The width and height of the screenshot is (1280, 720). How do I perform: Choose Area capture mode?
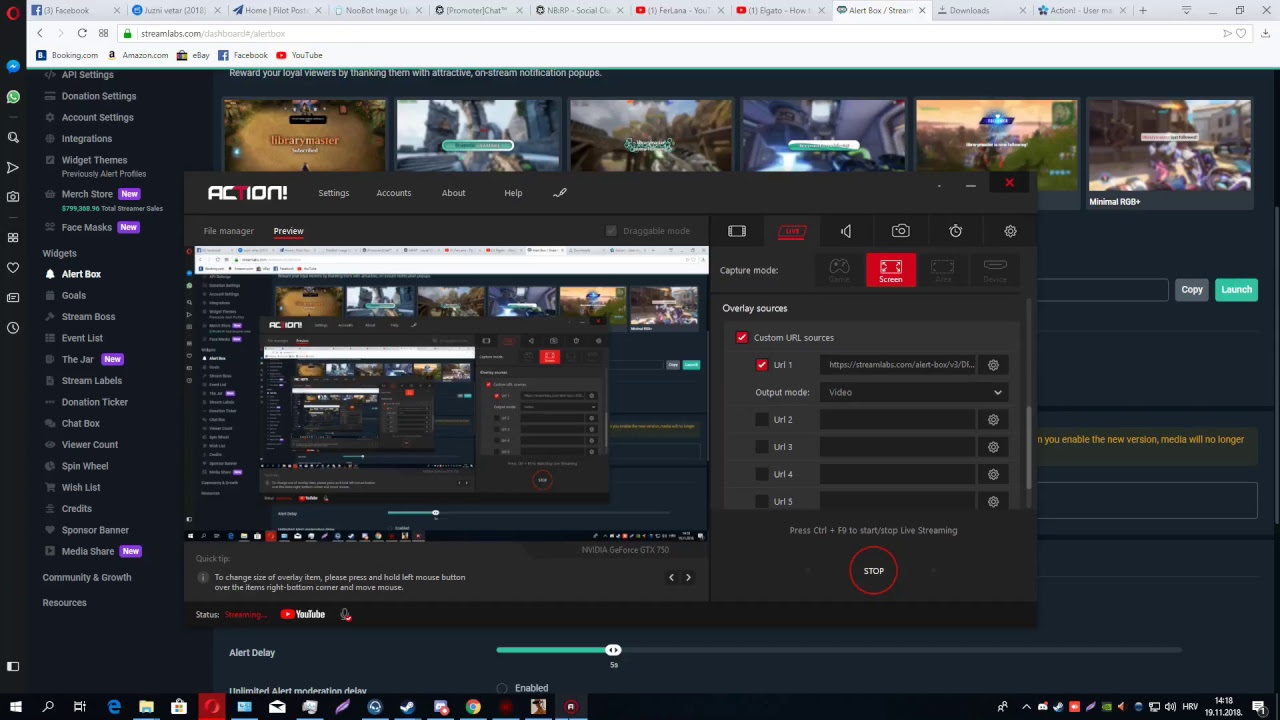coord(942,270)
